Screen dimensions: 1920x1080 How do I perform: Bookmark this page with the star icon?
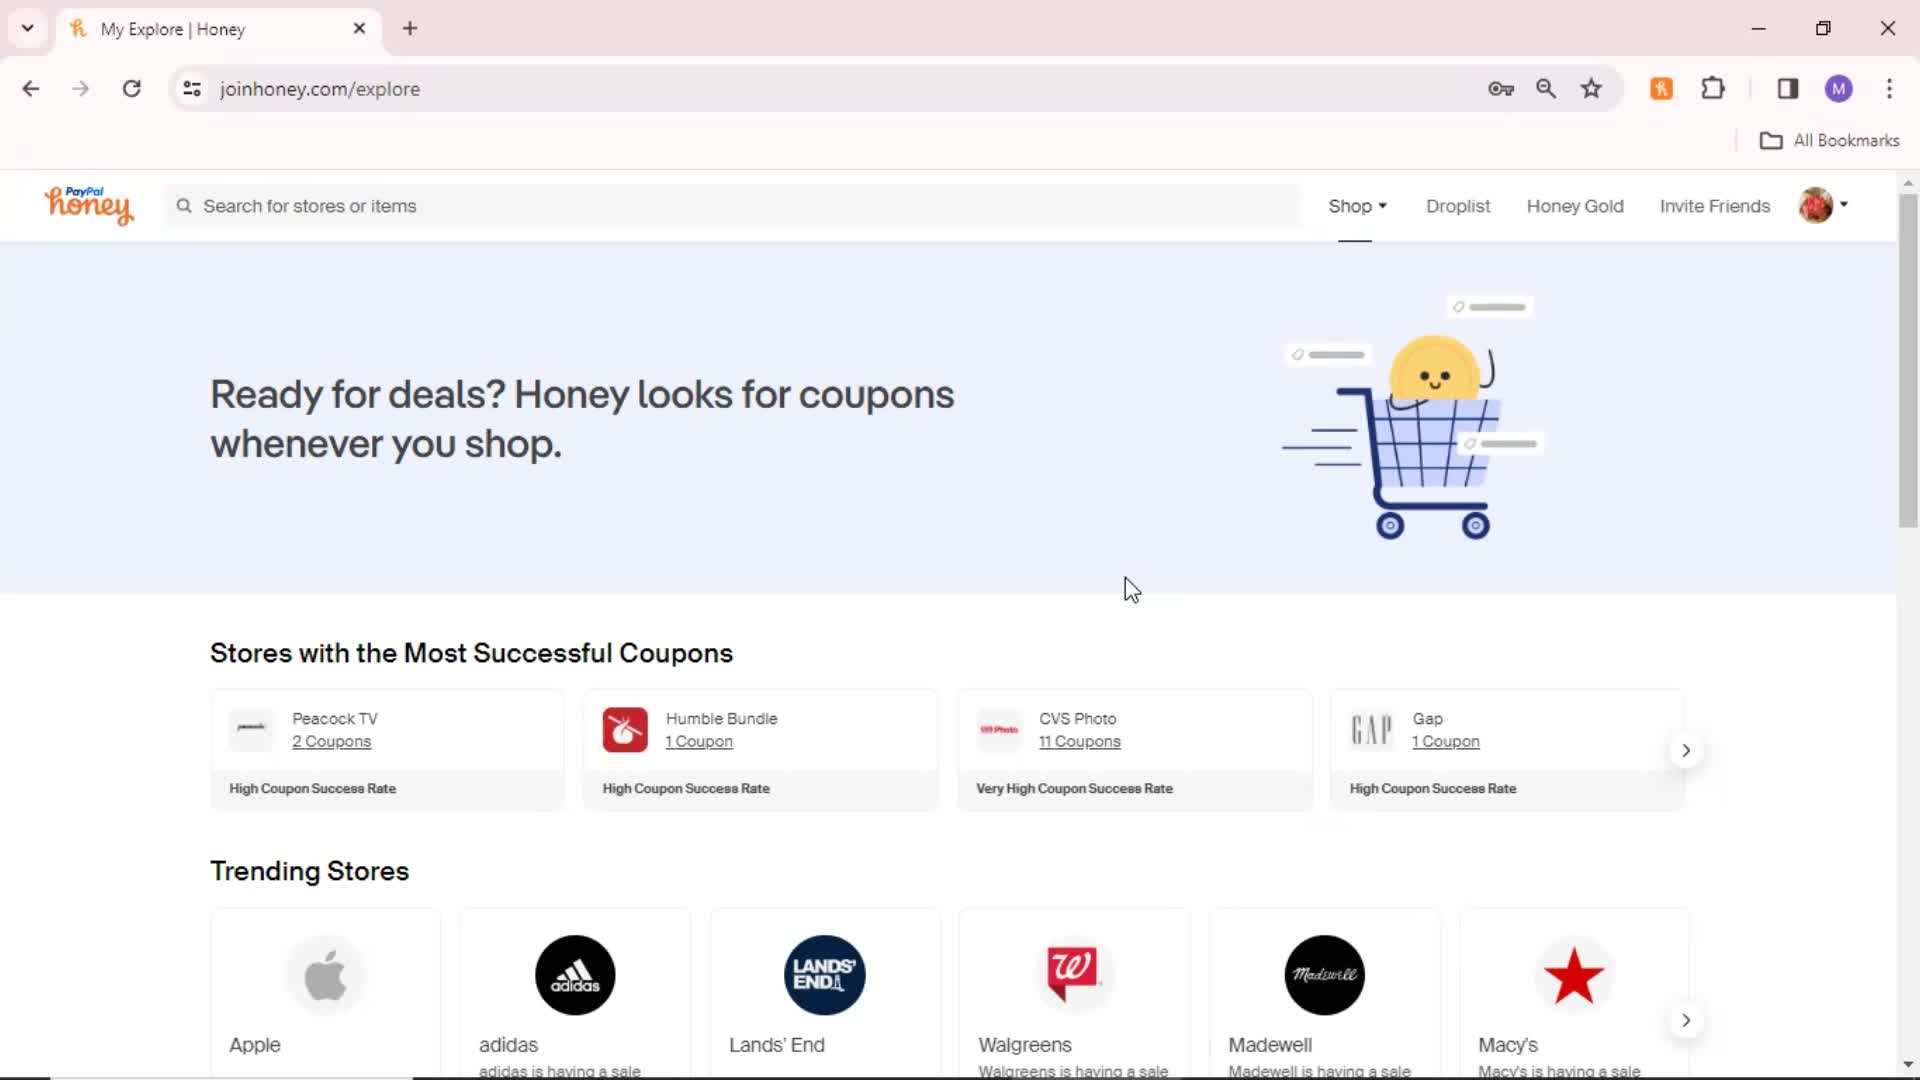point(1591,88)
